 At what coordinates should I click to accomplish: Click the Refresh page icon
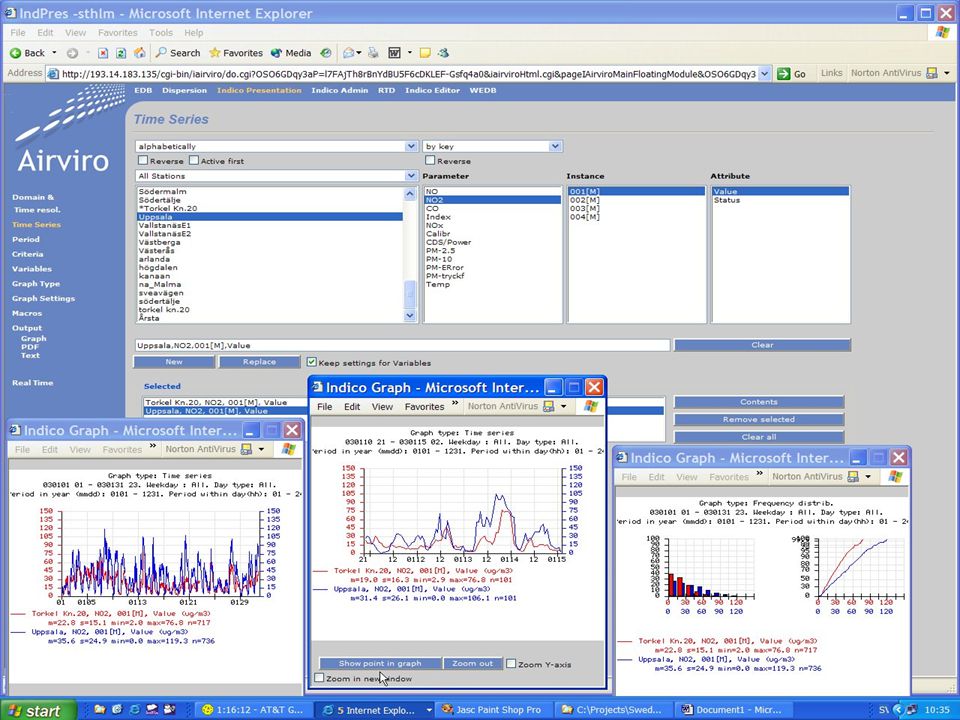pos(121,53)
